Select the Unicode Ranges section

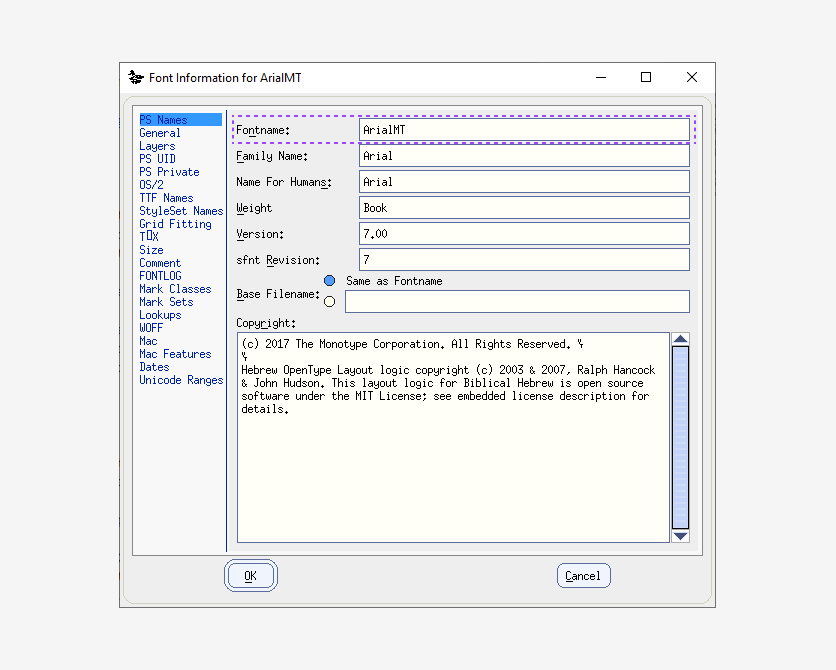coord(180,380)
